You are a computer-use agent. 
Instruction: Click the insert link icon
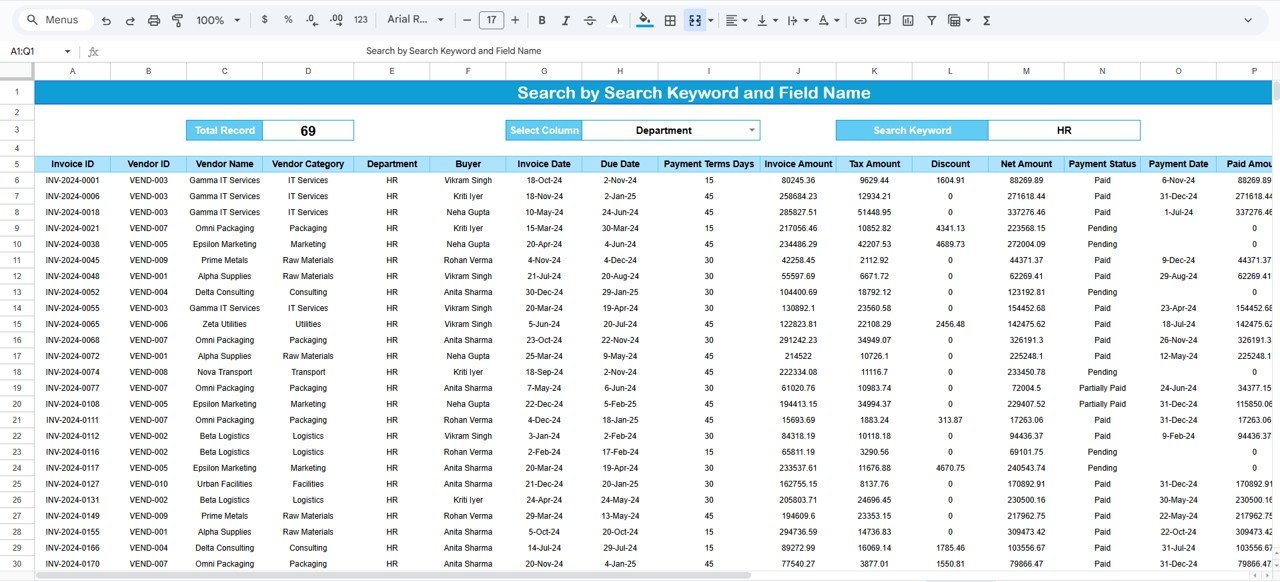[x=860, y=20]
